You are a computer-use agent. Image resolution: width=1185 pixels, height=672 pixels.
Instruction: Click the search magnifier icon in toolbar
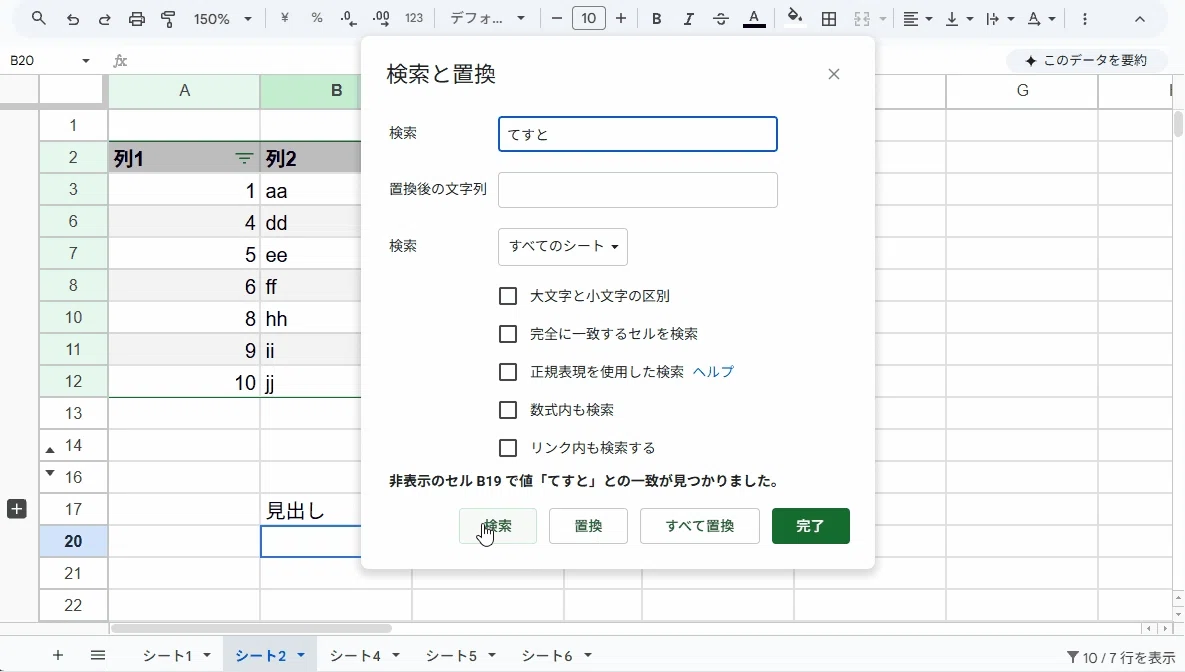(39, 18)
